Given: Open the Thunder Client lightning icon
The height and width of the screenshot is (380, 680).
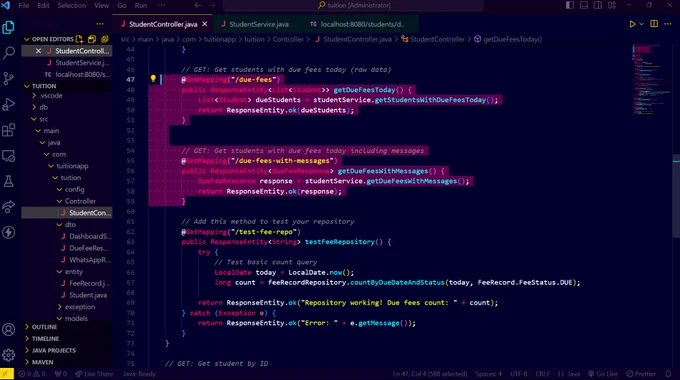Looking at the screenshot, I should tap(8, 233).
